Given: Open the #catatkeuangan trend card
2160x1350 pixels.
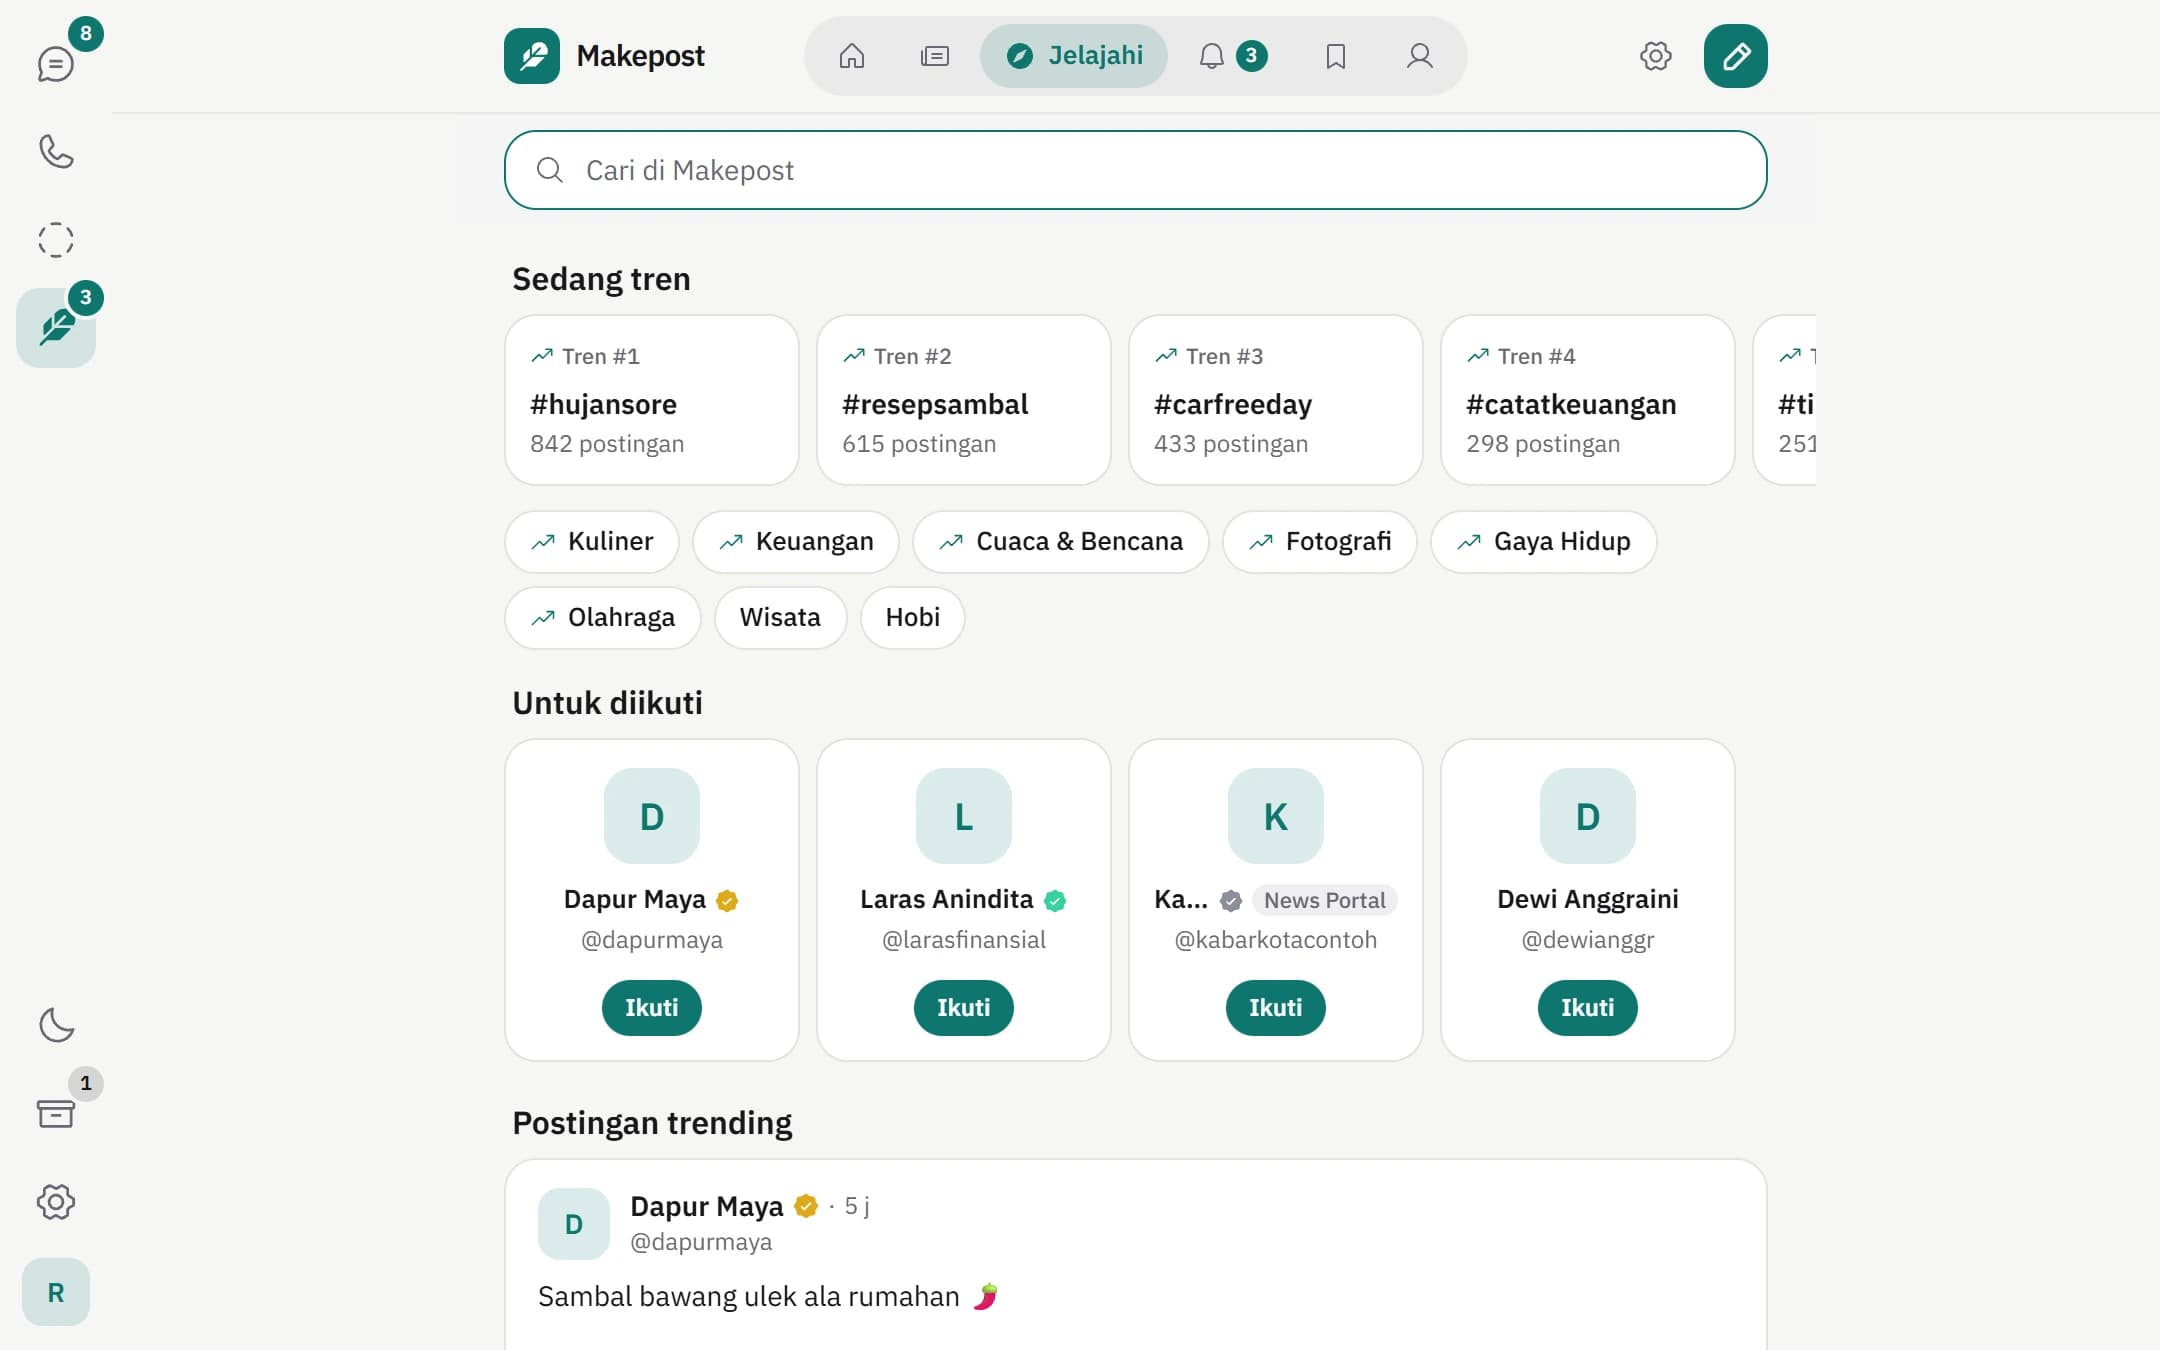Looking at the screenshot, I should click(x=1588, y=400).
